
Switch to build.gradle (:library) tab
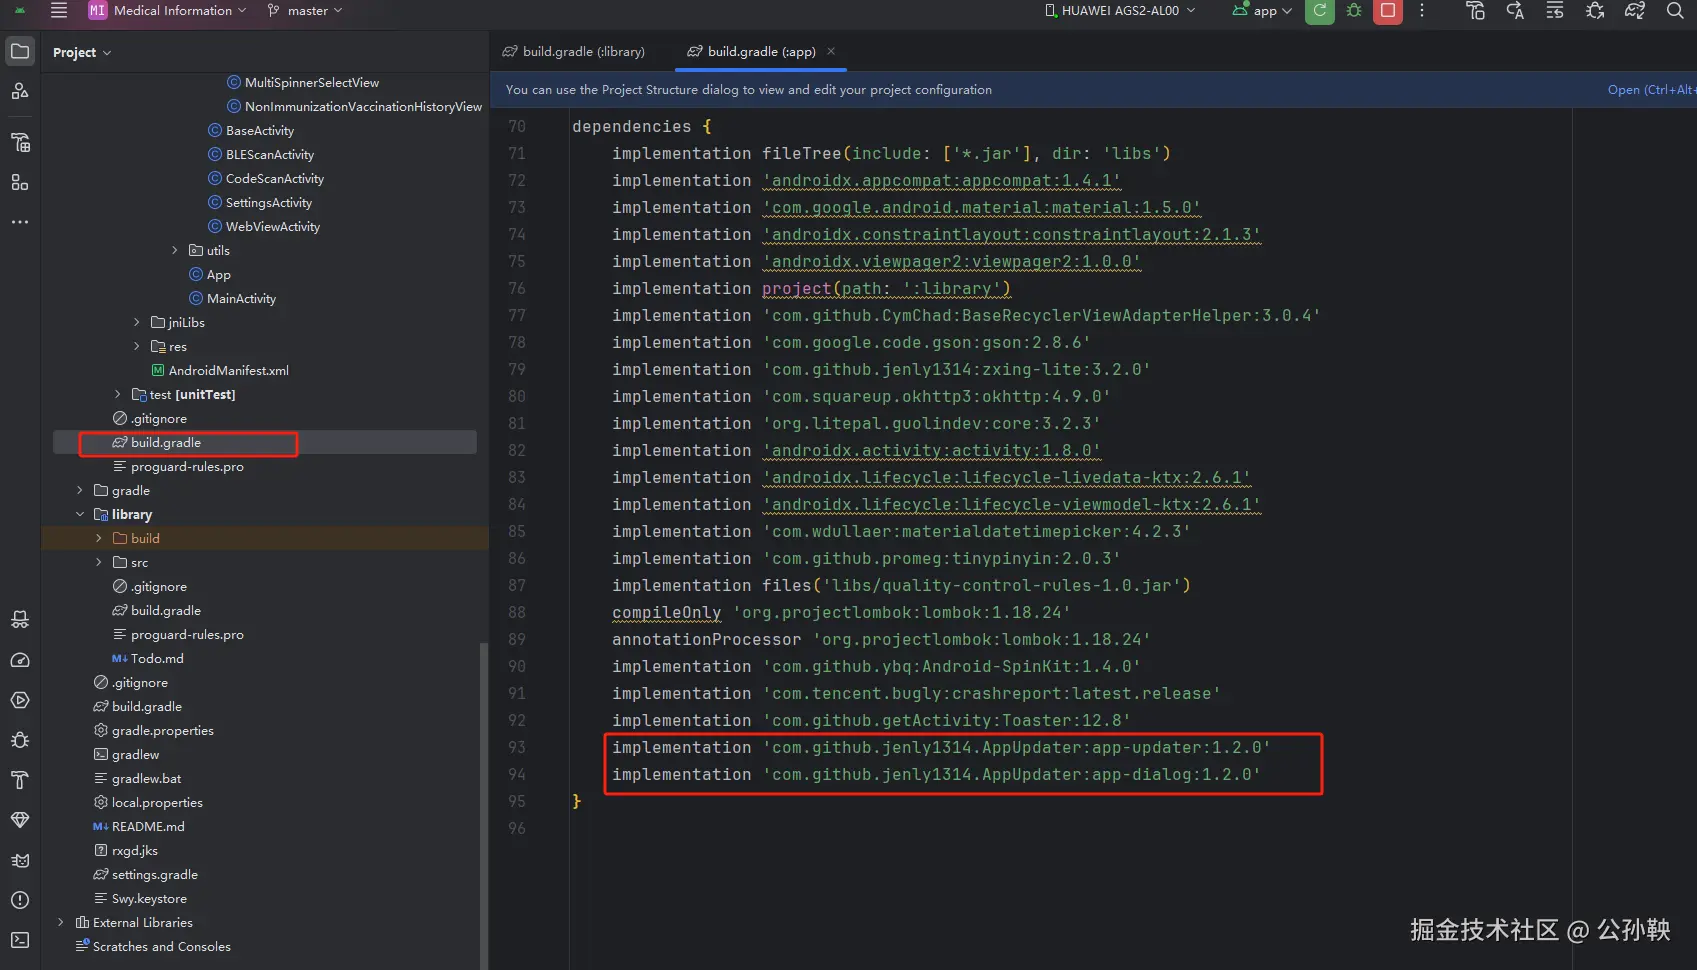[x=573, y=51]
